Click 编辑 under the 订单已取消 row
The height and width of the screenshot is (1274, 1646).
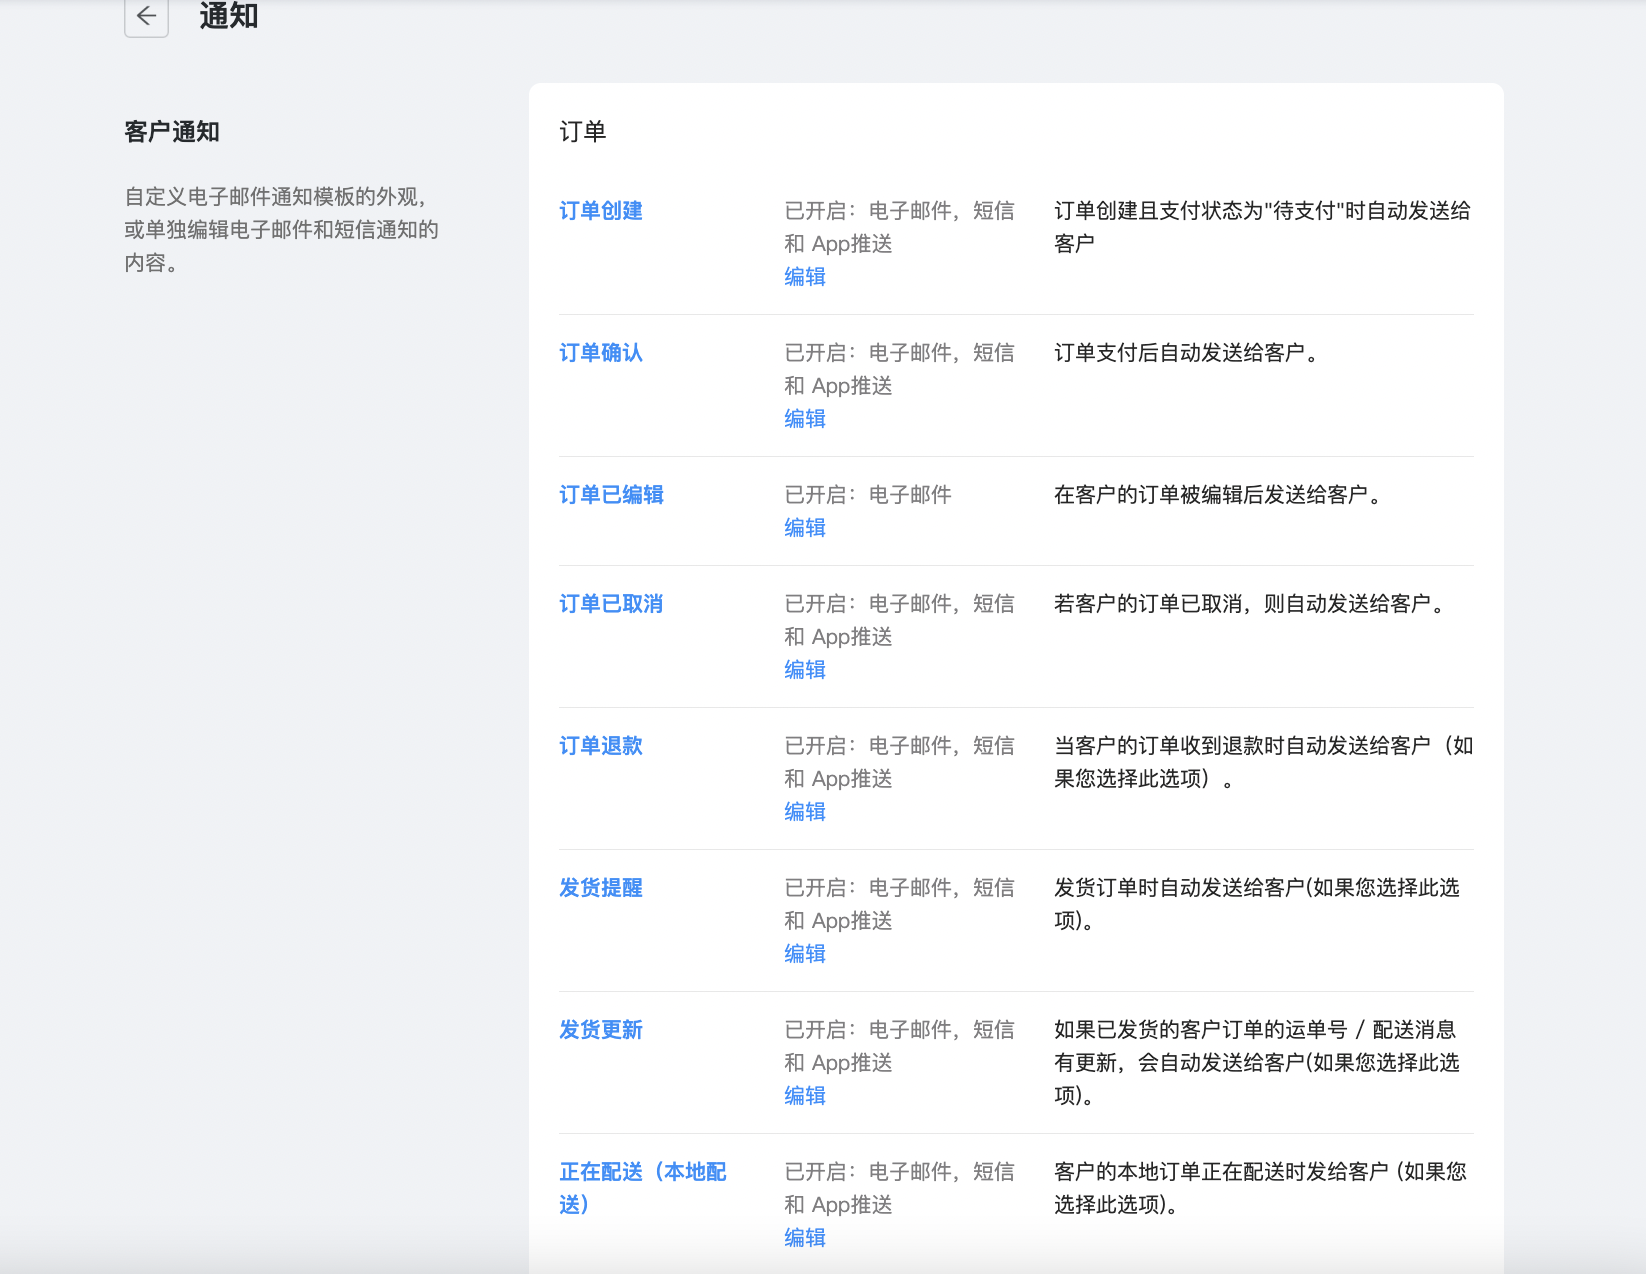coord(805,670)
